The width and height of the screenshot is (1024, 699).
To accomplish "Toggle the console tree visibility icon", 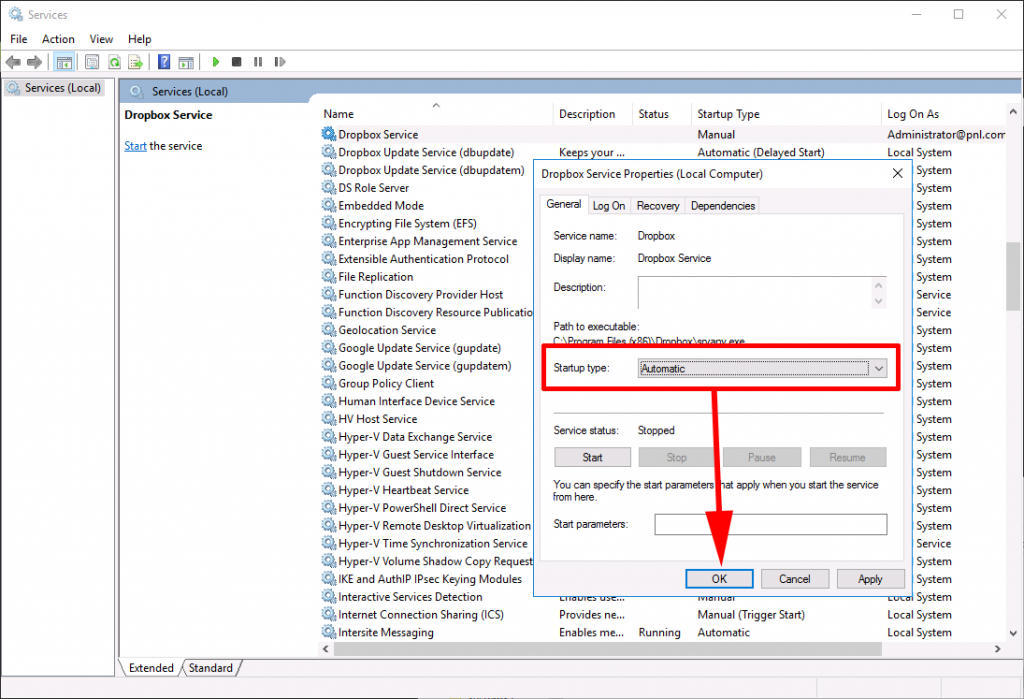I will pyautogui.click(x=64, y=62).
